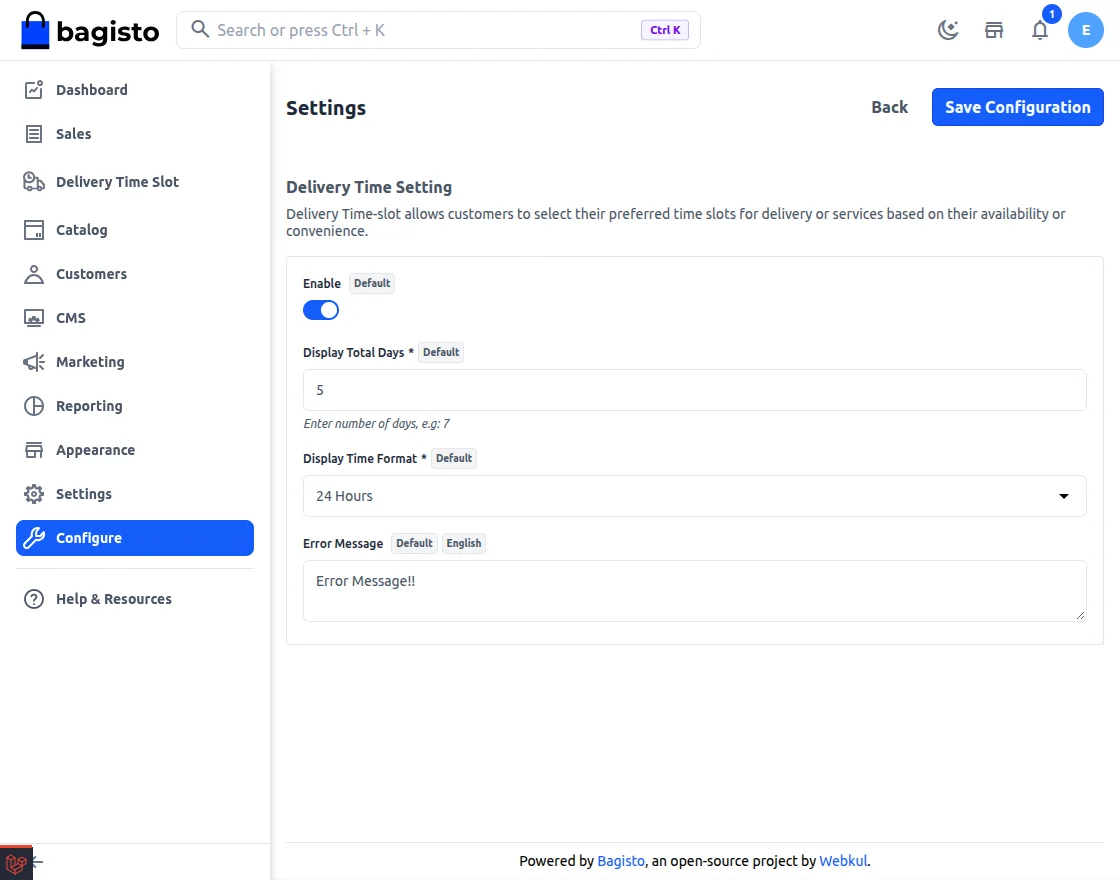The height and width of the screenshot is (880, 1120).
Task: Click the Delivery Time Setting heading
Action: pos(369,187)
